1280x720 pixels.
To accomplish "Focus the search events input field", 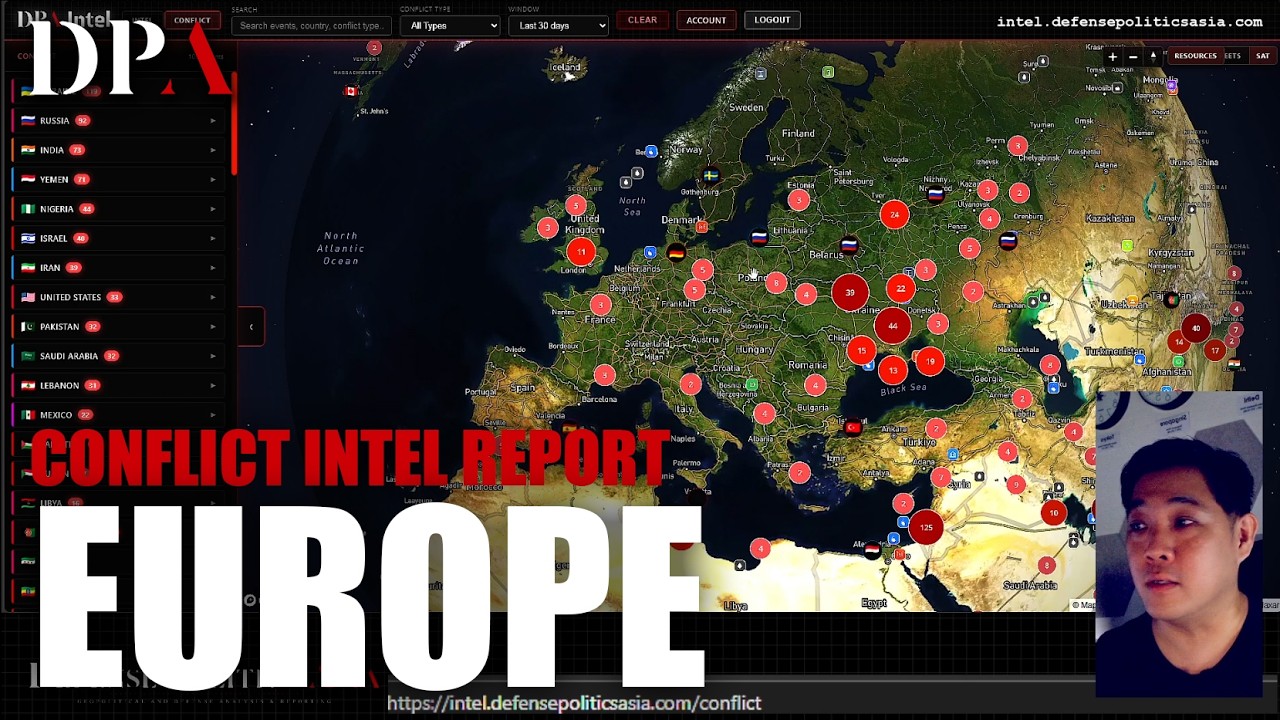I will [311, 25].
